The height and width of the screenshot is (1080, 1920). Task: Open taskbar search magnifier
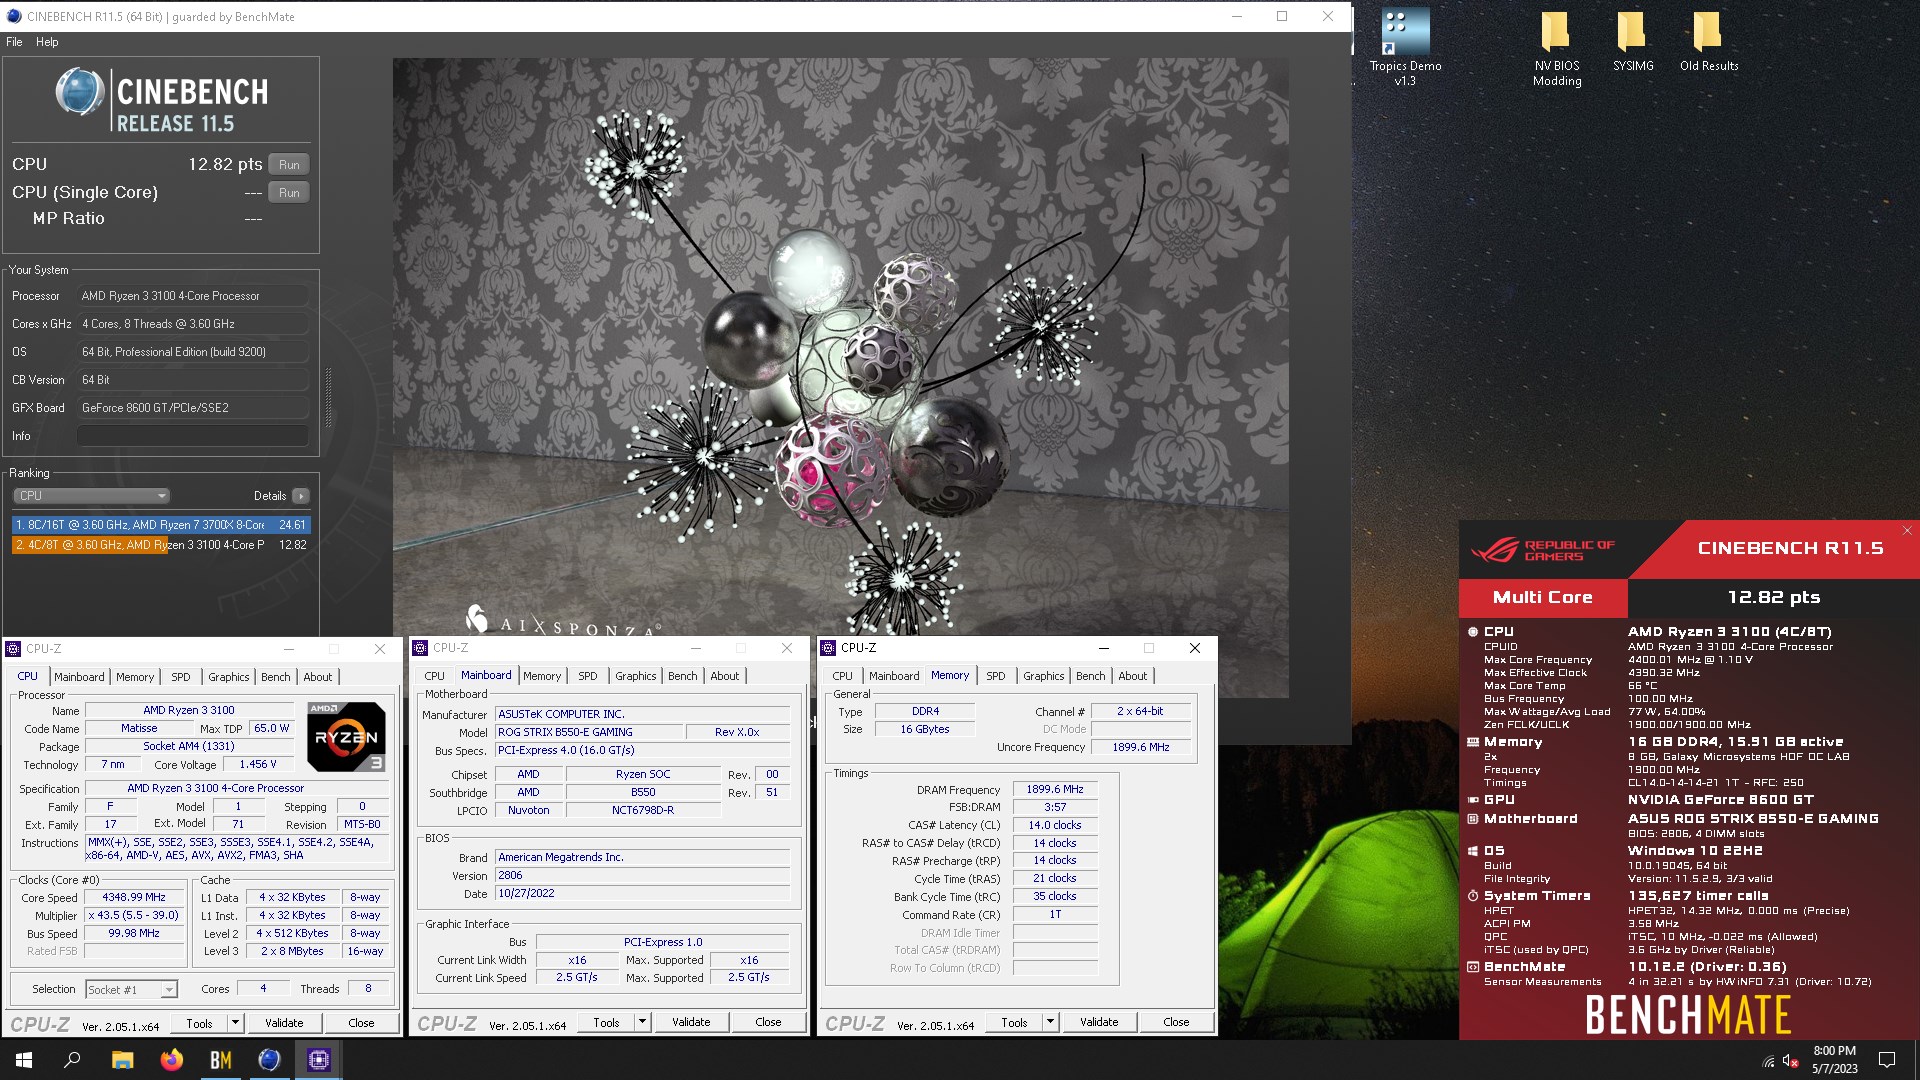[x=72, y=1060]
